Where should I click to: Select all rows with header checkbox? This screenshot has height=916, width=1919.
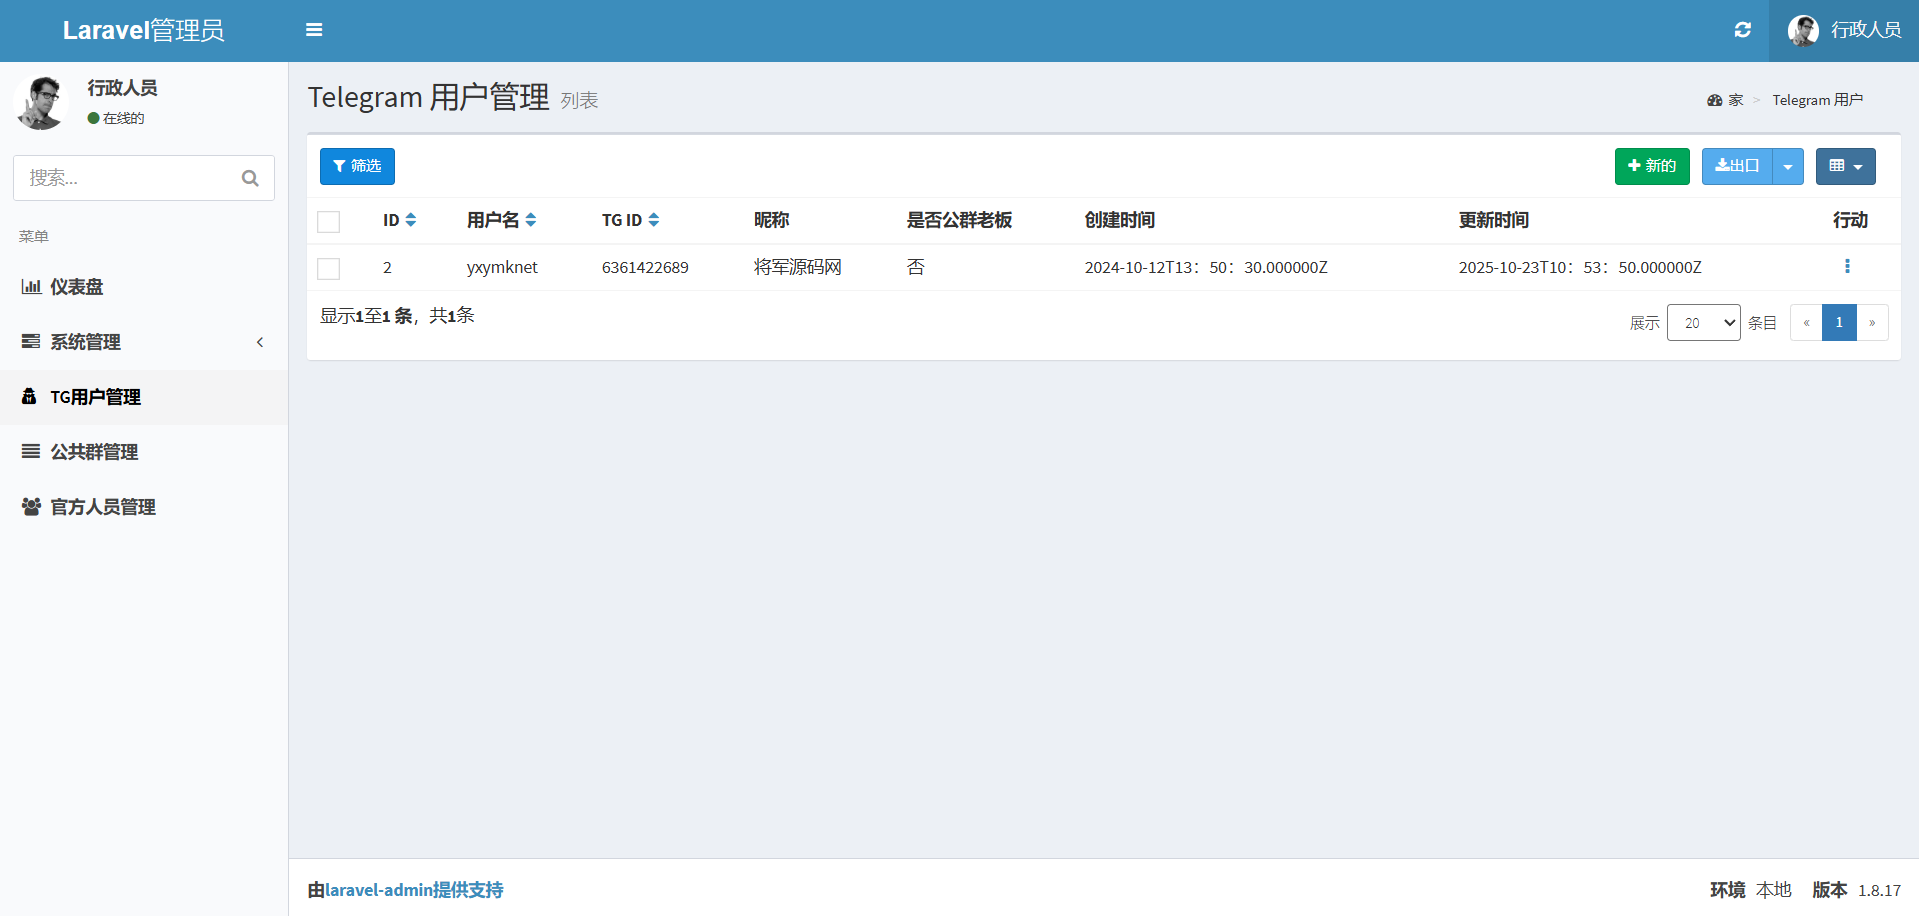(328, 221)
